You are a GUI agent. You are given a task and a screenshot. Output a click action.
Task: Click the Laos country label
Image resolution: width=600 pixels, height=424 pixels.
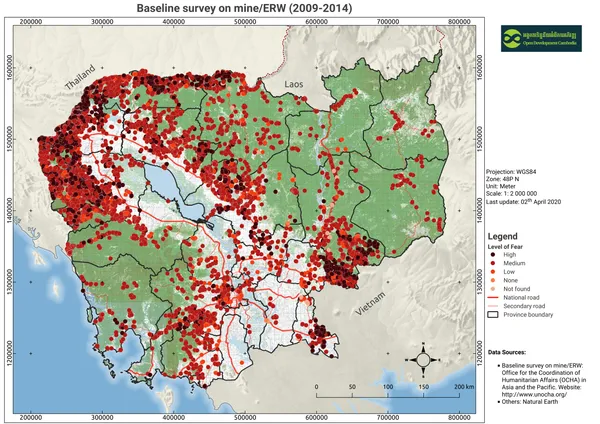pyautogui.click(x=297, y=84)
